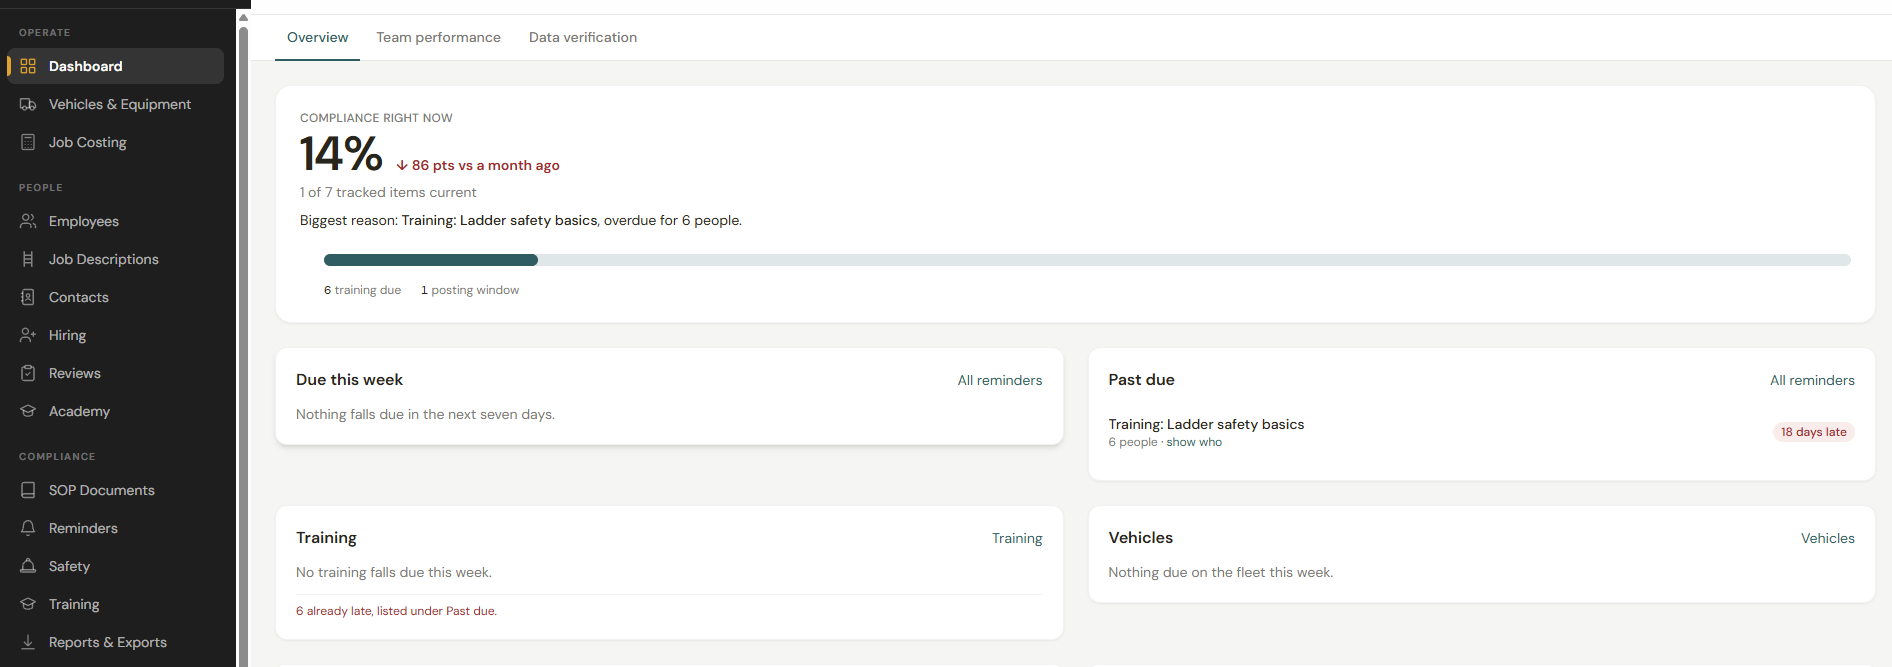Go to Vehicles & Equipment

[x=115, y=104]
